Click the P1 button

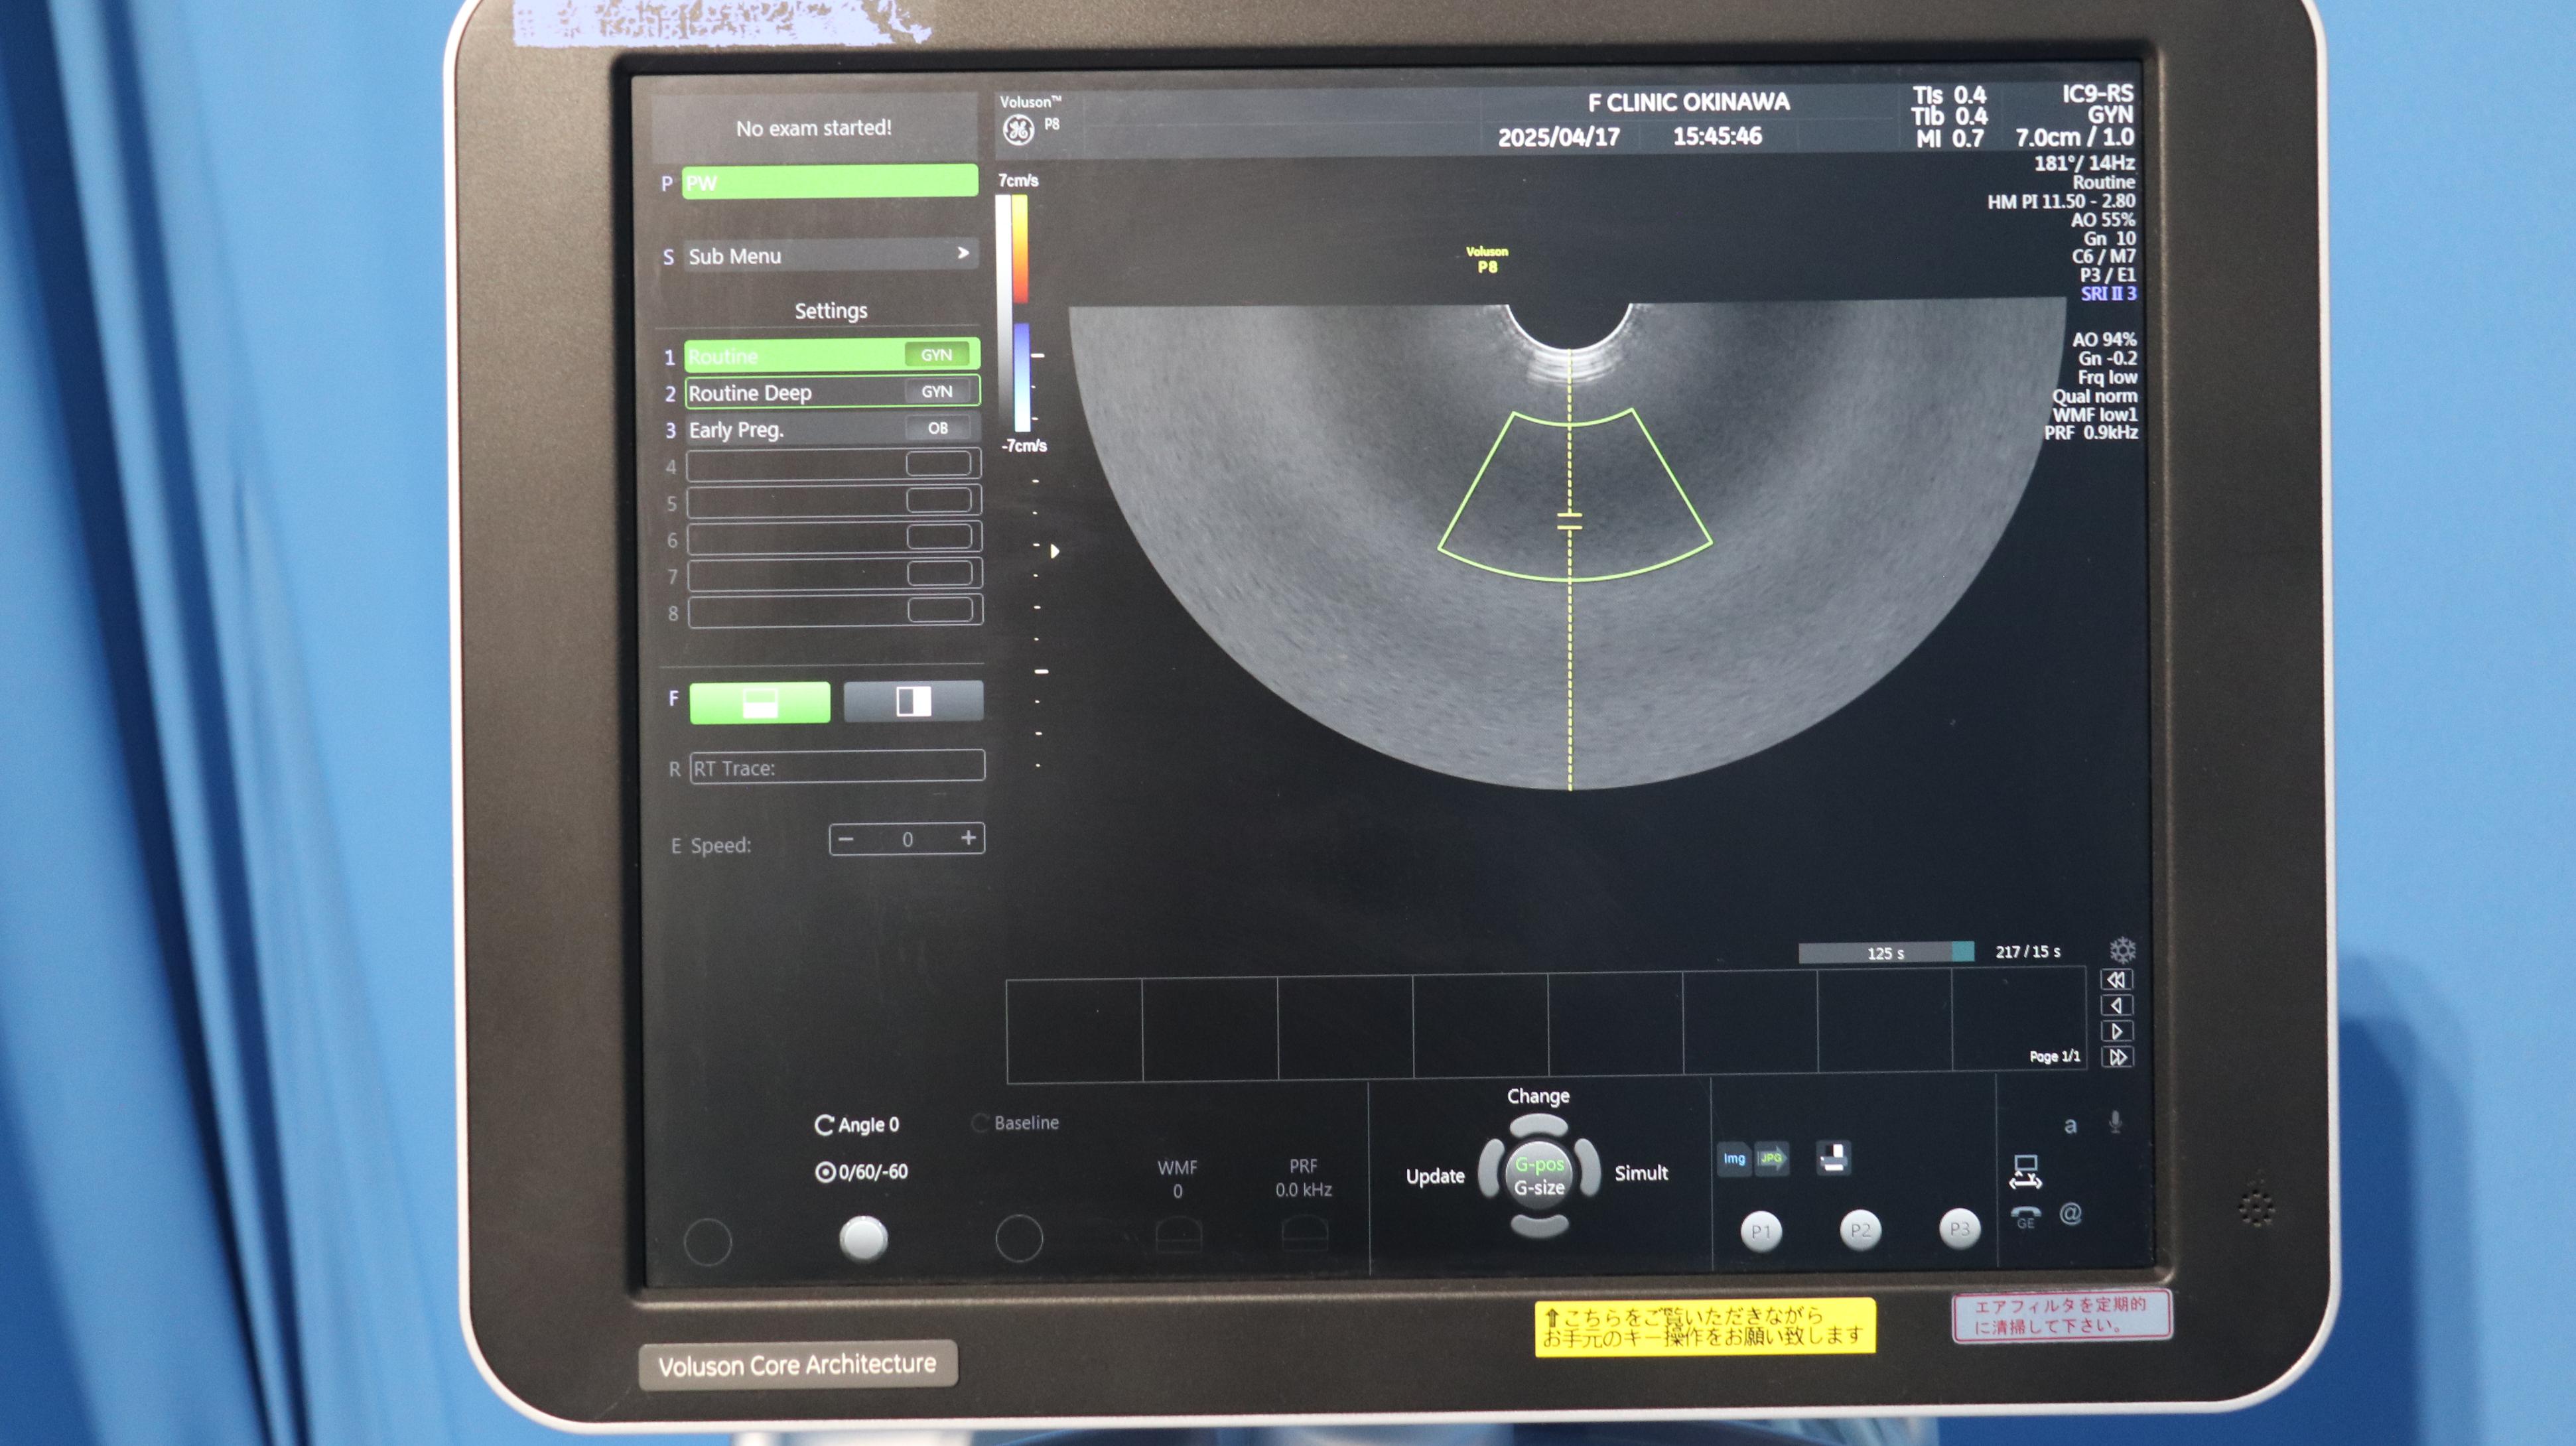(1761, 1231)
